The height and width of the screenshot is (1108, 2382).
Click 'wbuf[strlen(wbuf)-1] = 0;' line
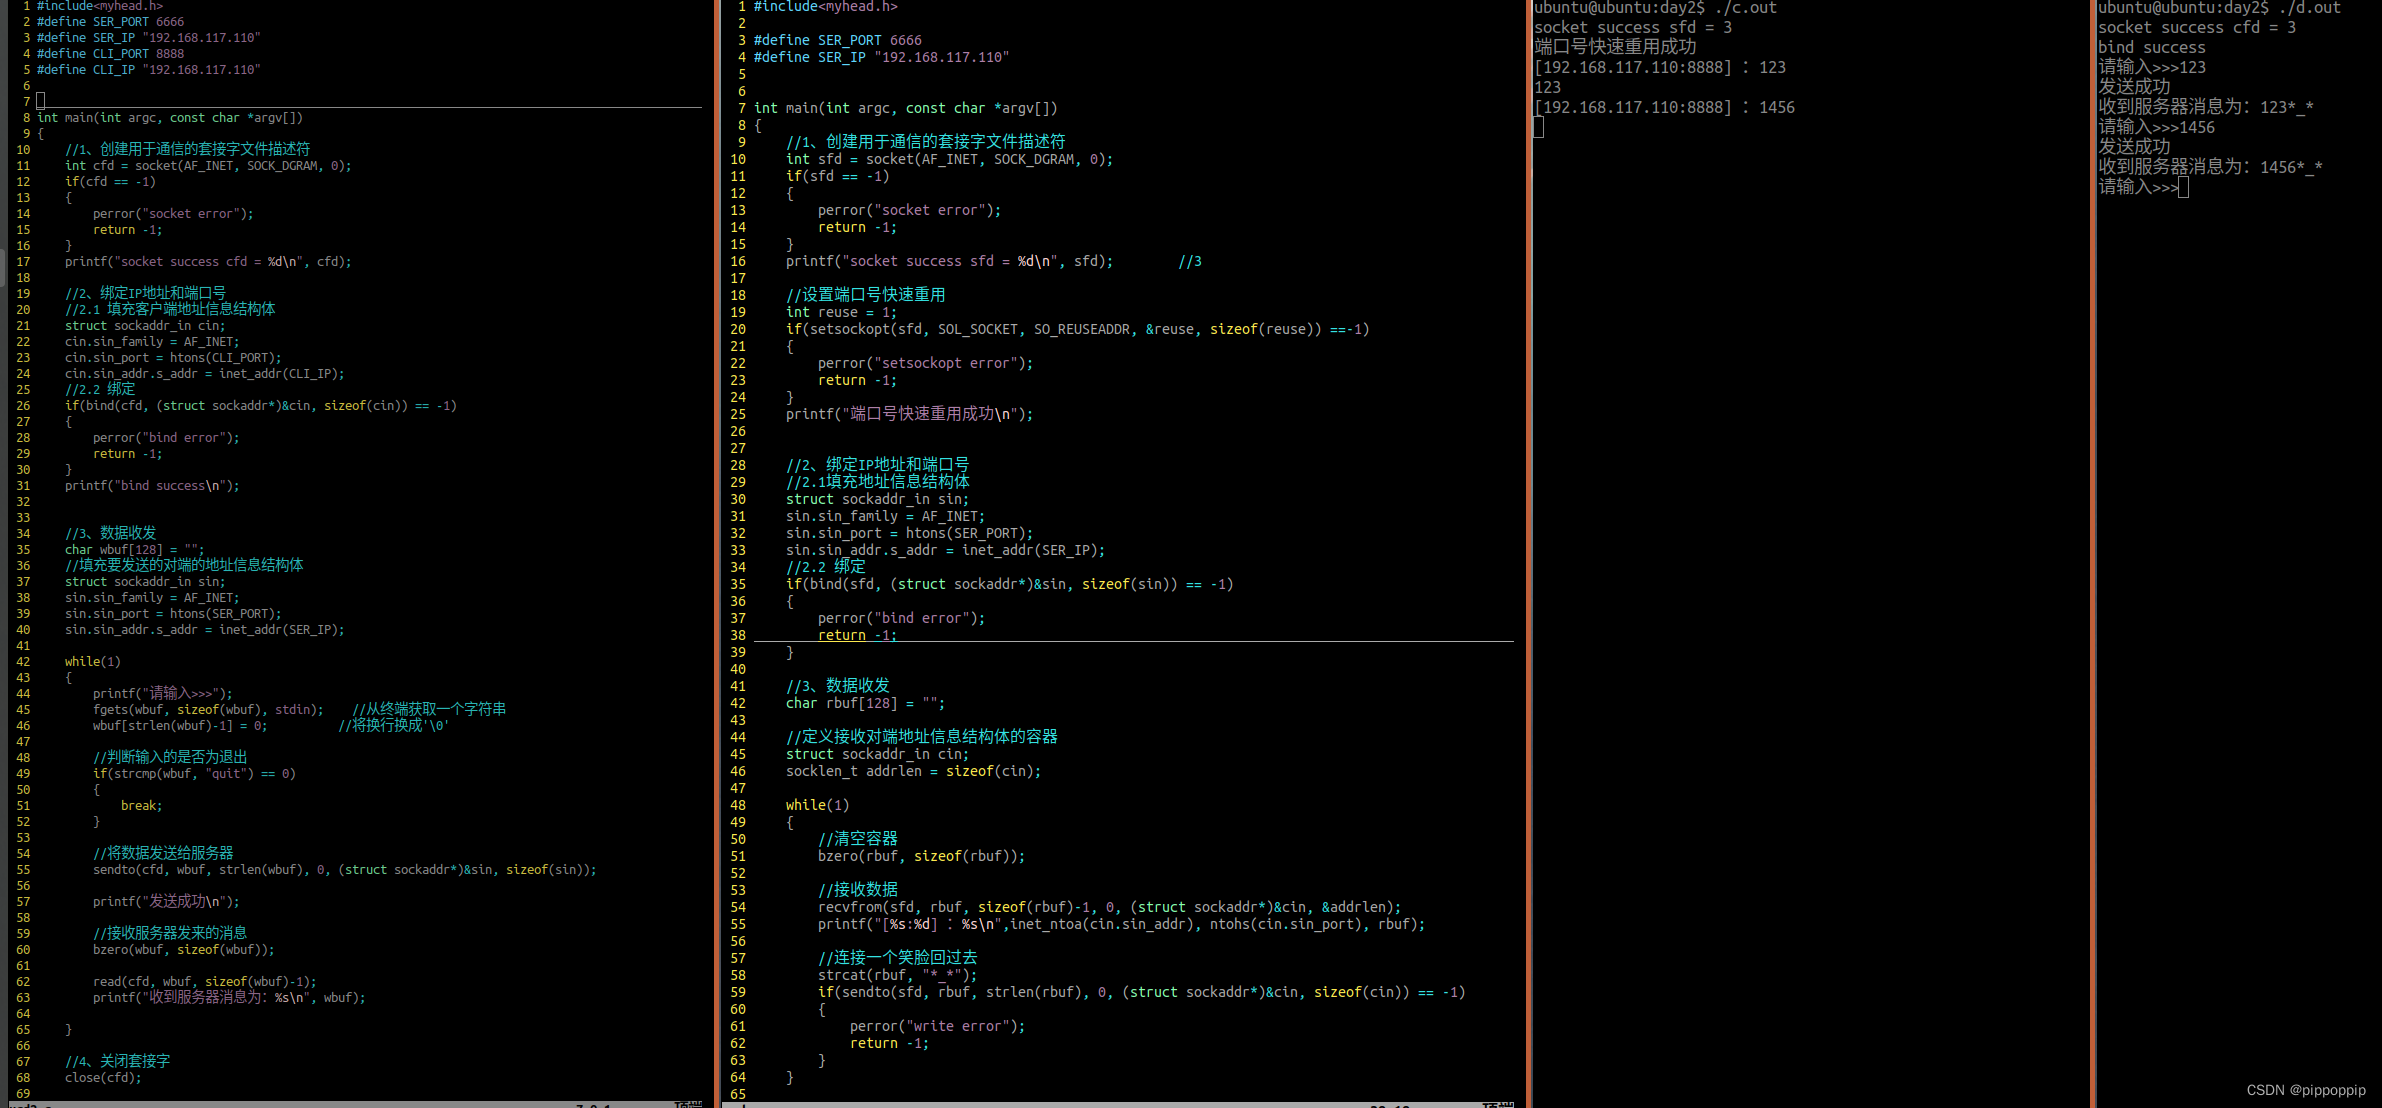tap(180, 726)
